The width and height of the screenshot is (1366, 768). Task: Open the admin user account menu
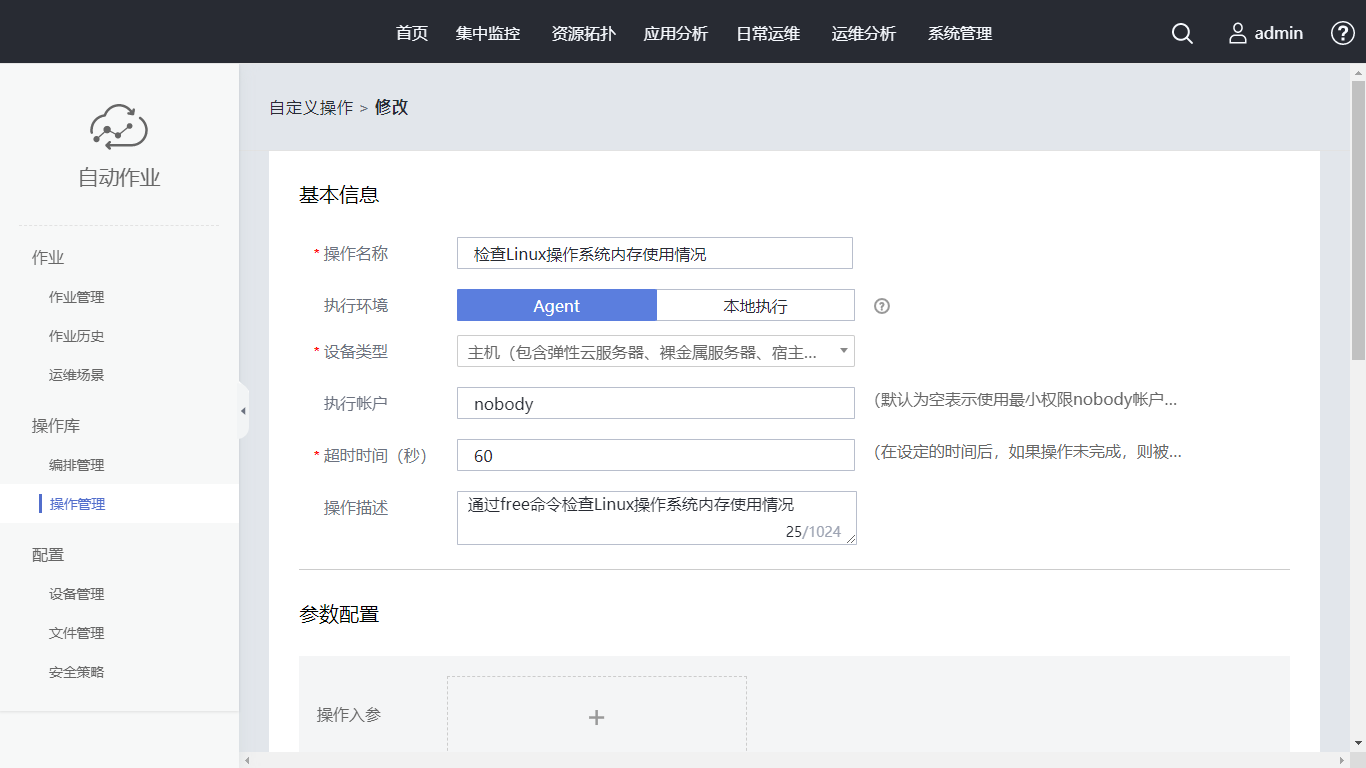pyautogui.click(x=1266, y=33)
